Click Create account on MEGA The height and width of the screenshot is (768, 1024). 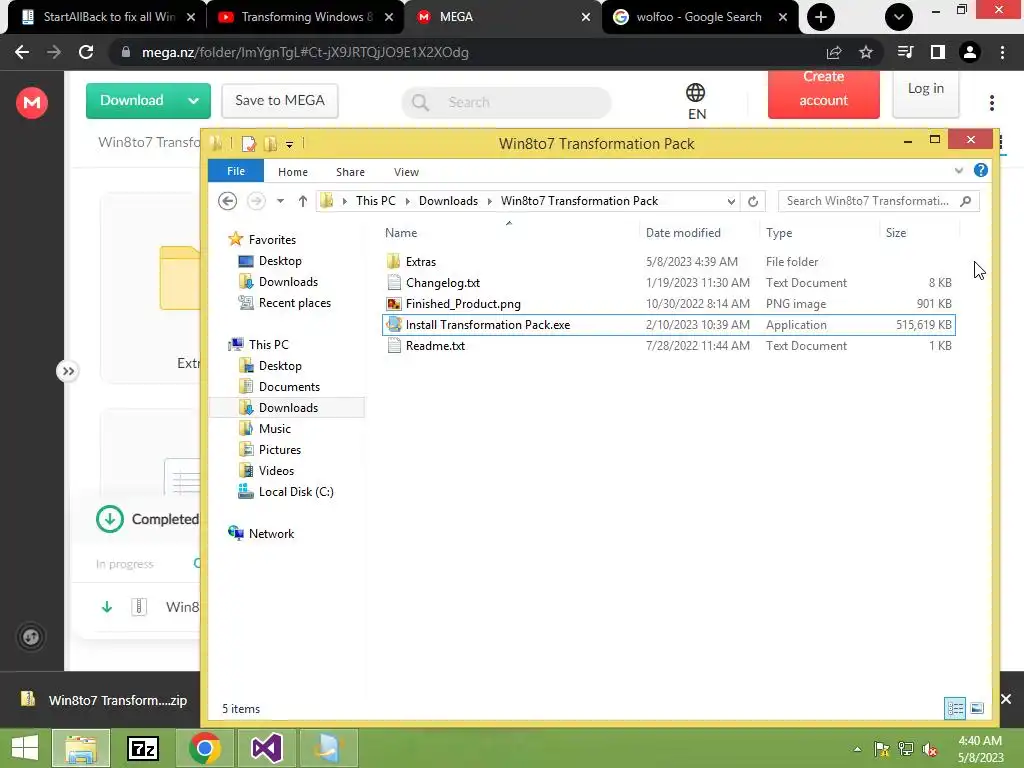coord(824,92)
